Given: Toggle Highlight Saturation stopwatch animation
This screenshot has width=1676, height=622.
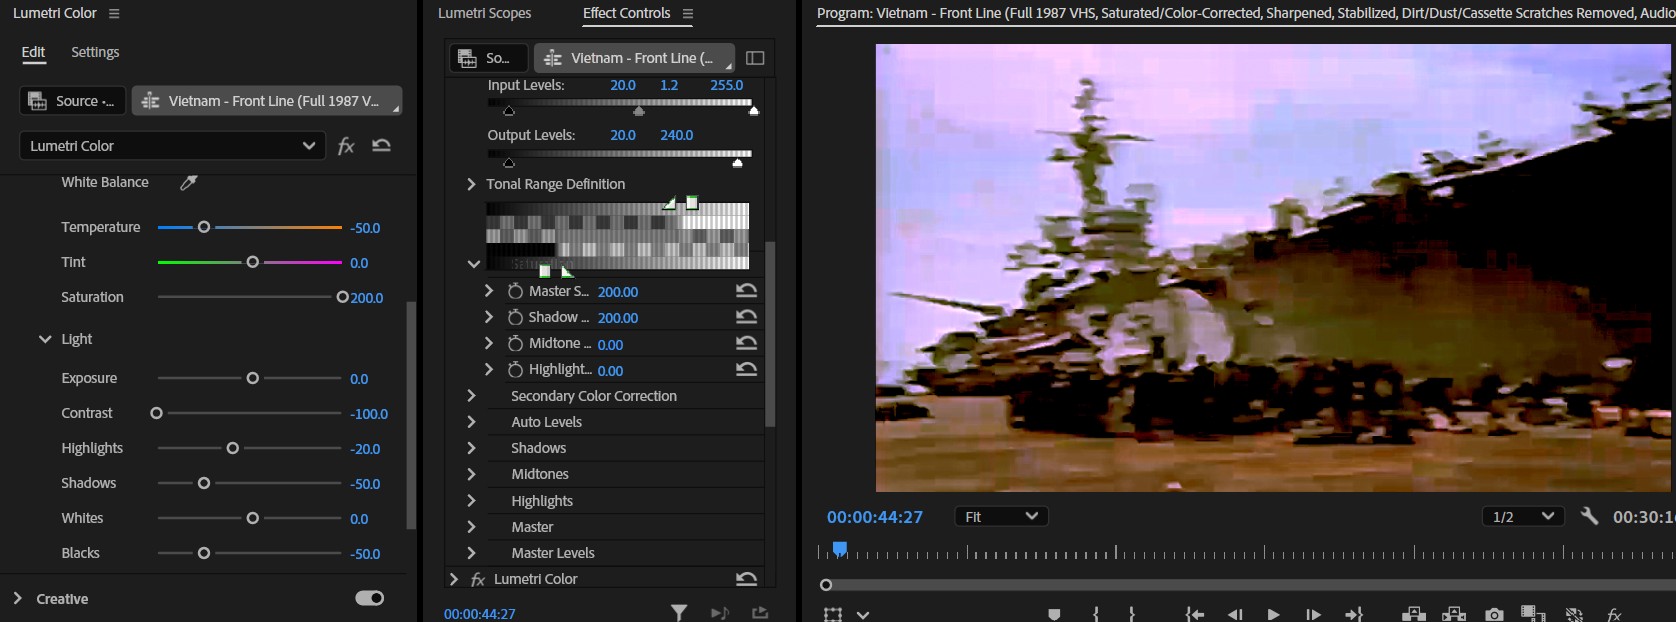Looking at the screenshot, I should 515,369.
